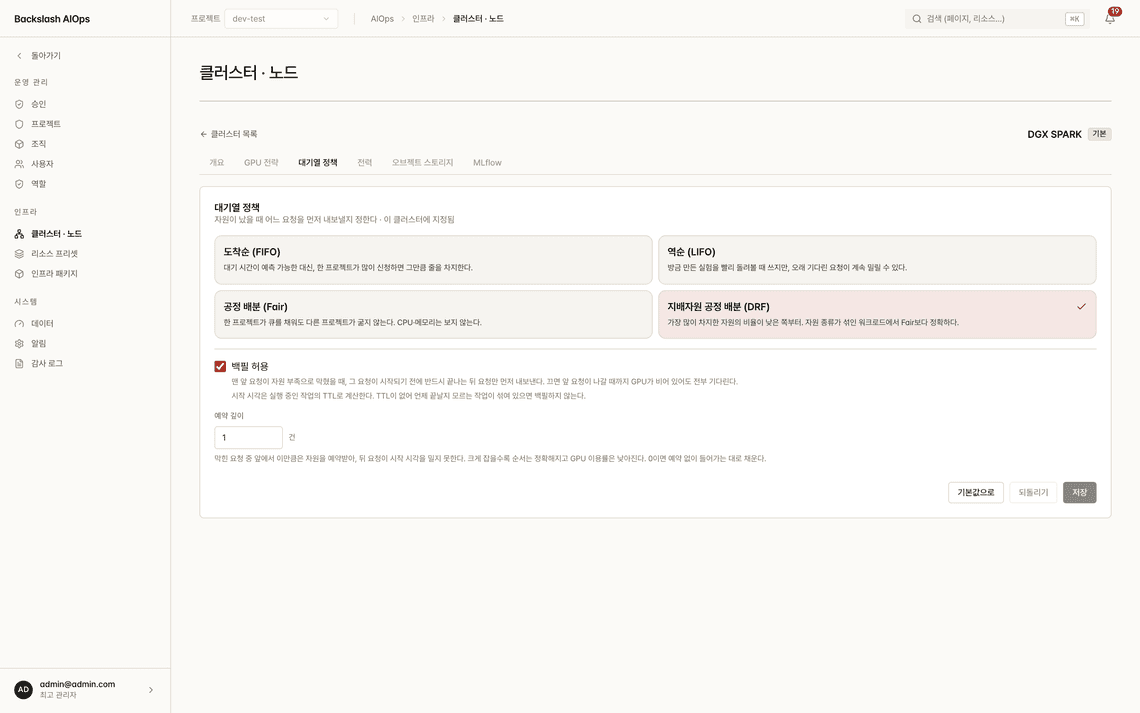Click the DGX SPARK cluster name
This screenshot has width=1140, height=713.
[x=1054, y=134]
